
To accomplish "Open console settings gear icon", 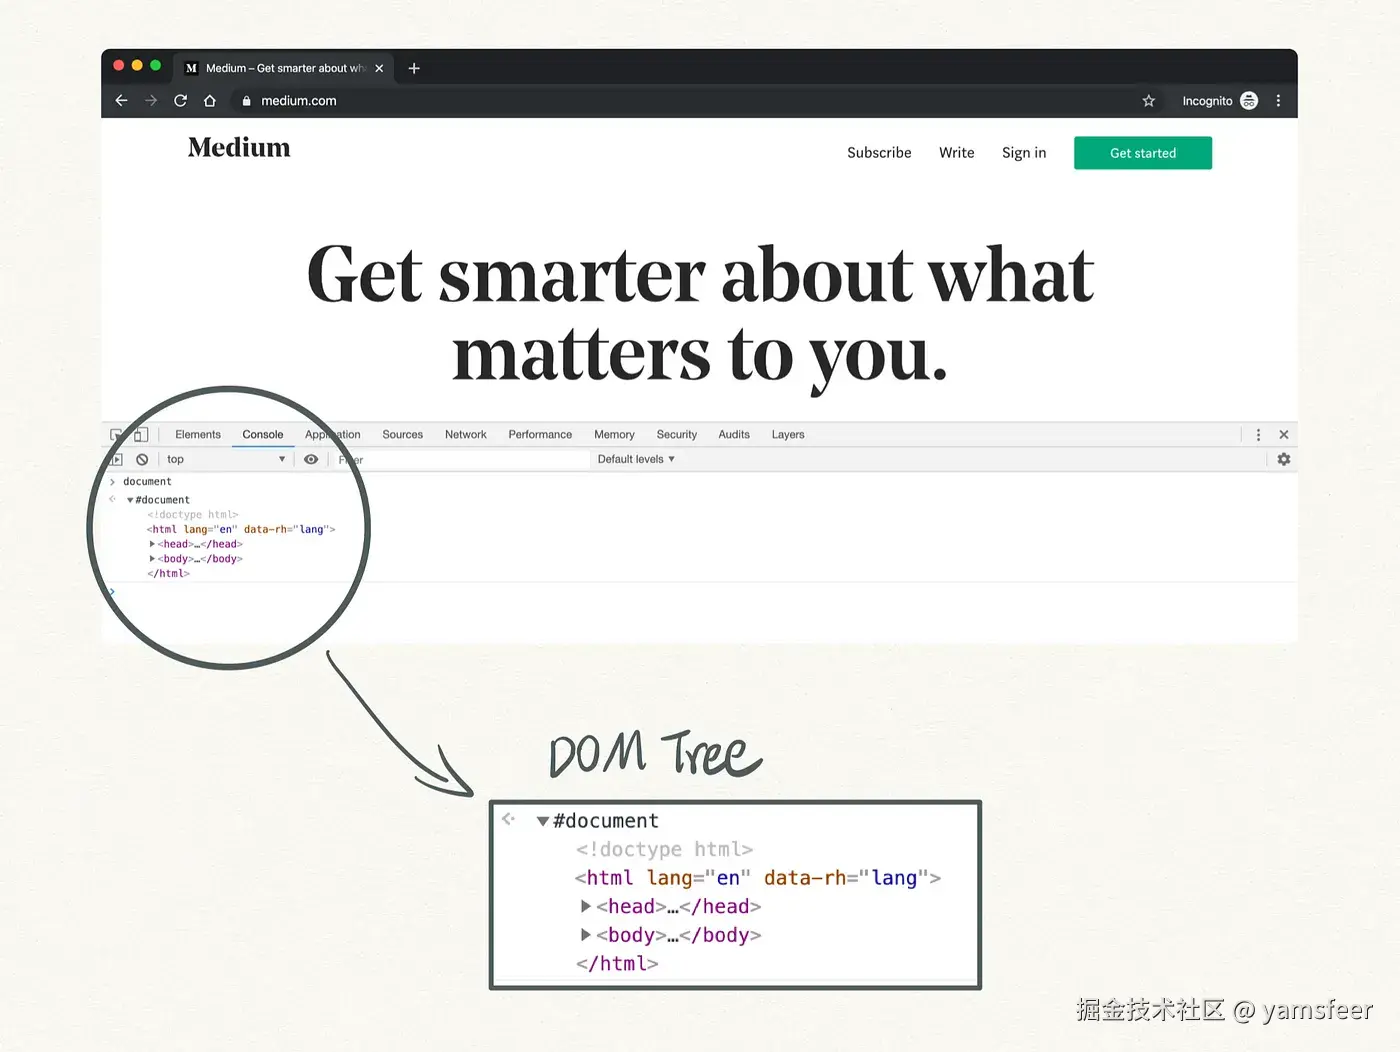I will [x=1284, y=459].
